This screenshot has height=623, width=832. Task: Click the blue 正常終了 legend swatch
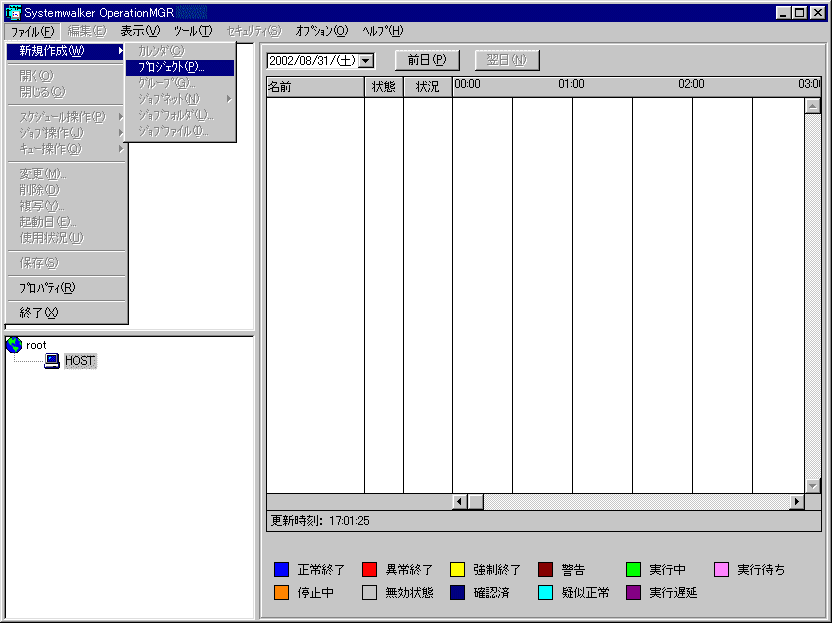tap(281, 569)
